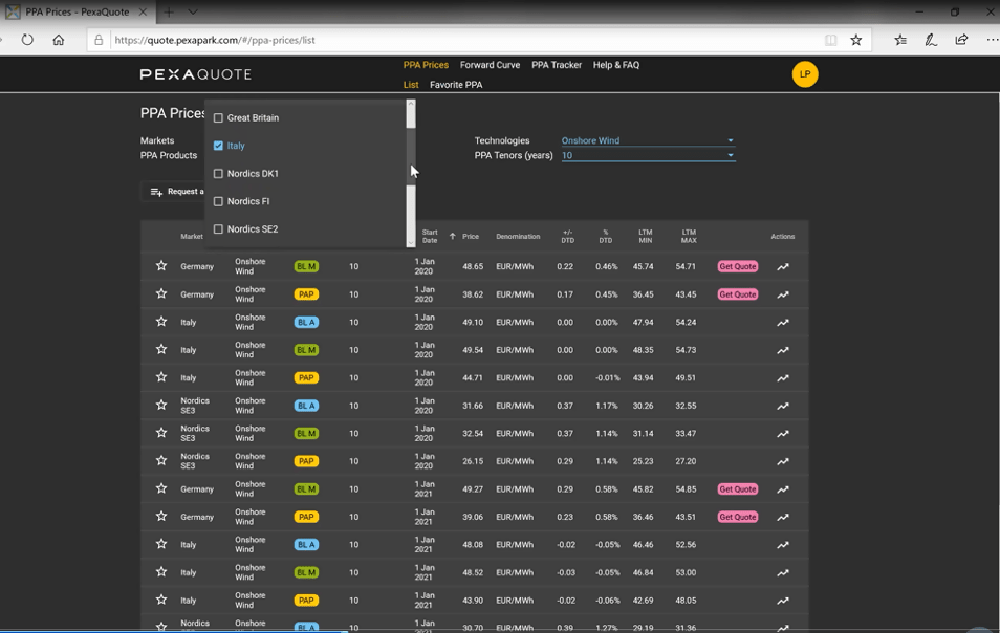This screenshot has width=1000, height=633.
Task: Star the Germany 39.06 row
Action: (161, 516)
